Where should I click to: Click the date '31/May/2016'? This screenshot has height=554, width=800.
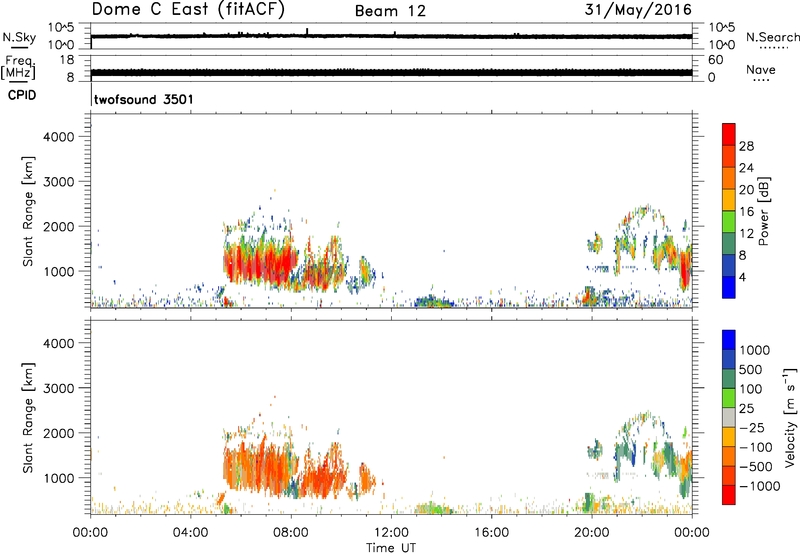pyautogui.click(x=638, y=10)
